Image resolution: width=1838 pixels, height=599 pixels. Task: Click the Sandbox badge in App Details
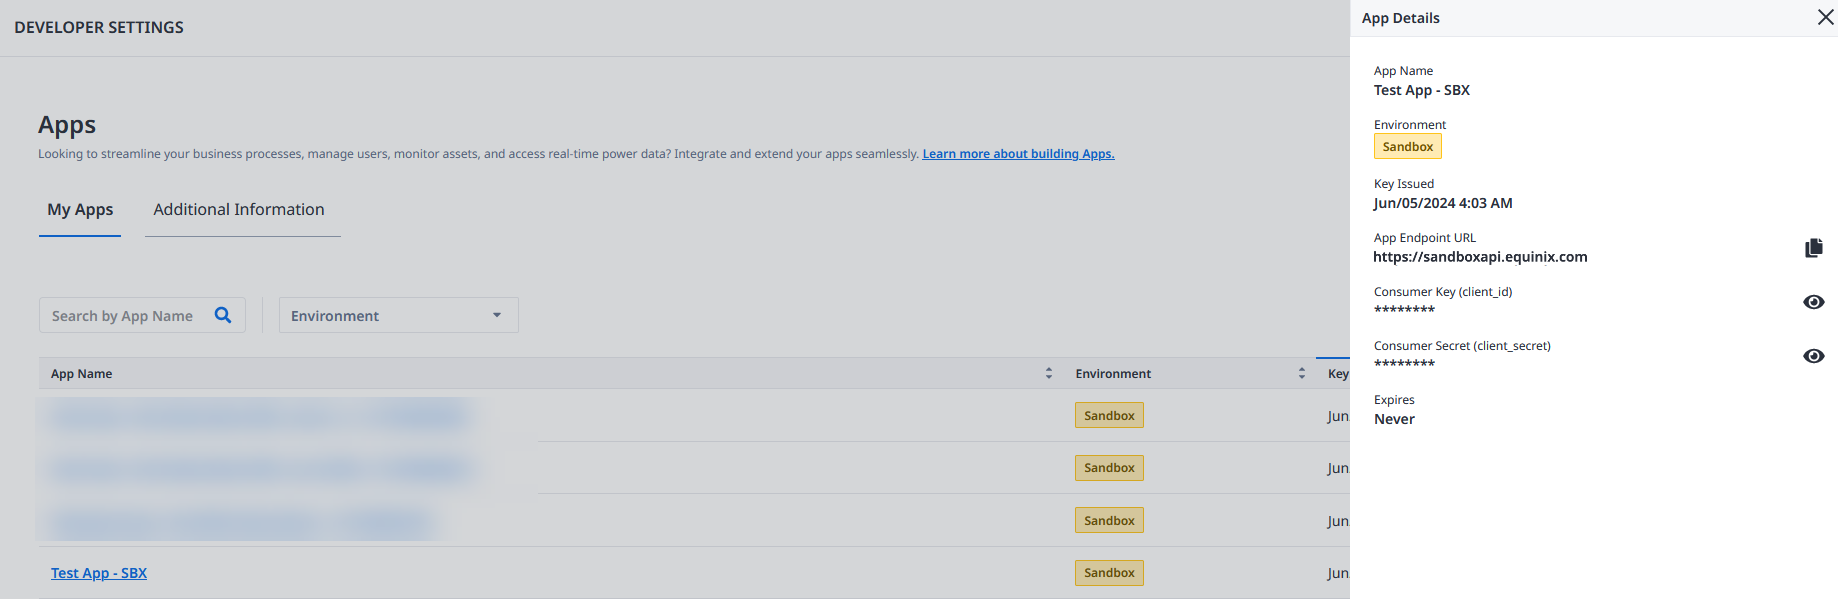(x=1407, y=147)
